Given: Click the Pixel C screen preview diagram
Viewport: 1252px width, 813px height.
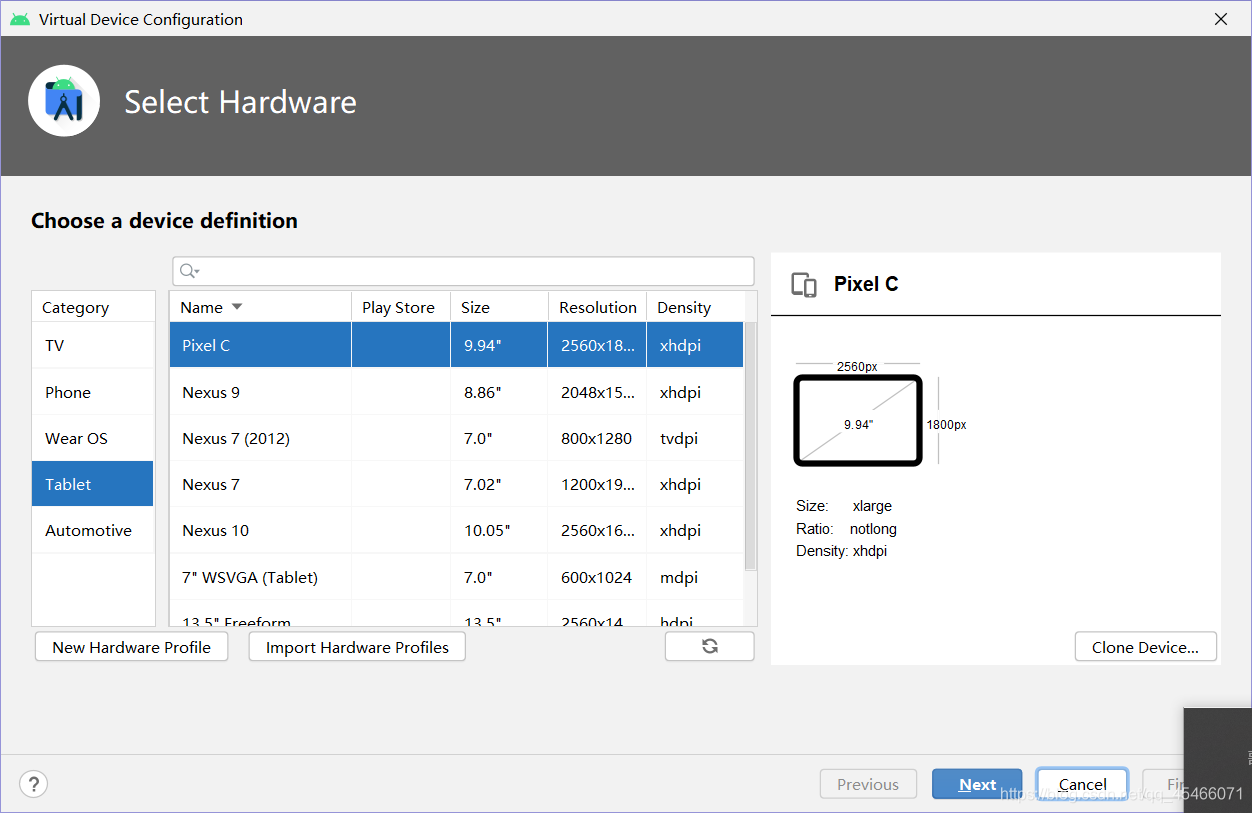Looking at the screenshot, I should click(x=858, y=420).
